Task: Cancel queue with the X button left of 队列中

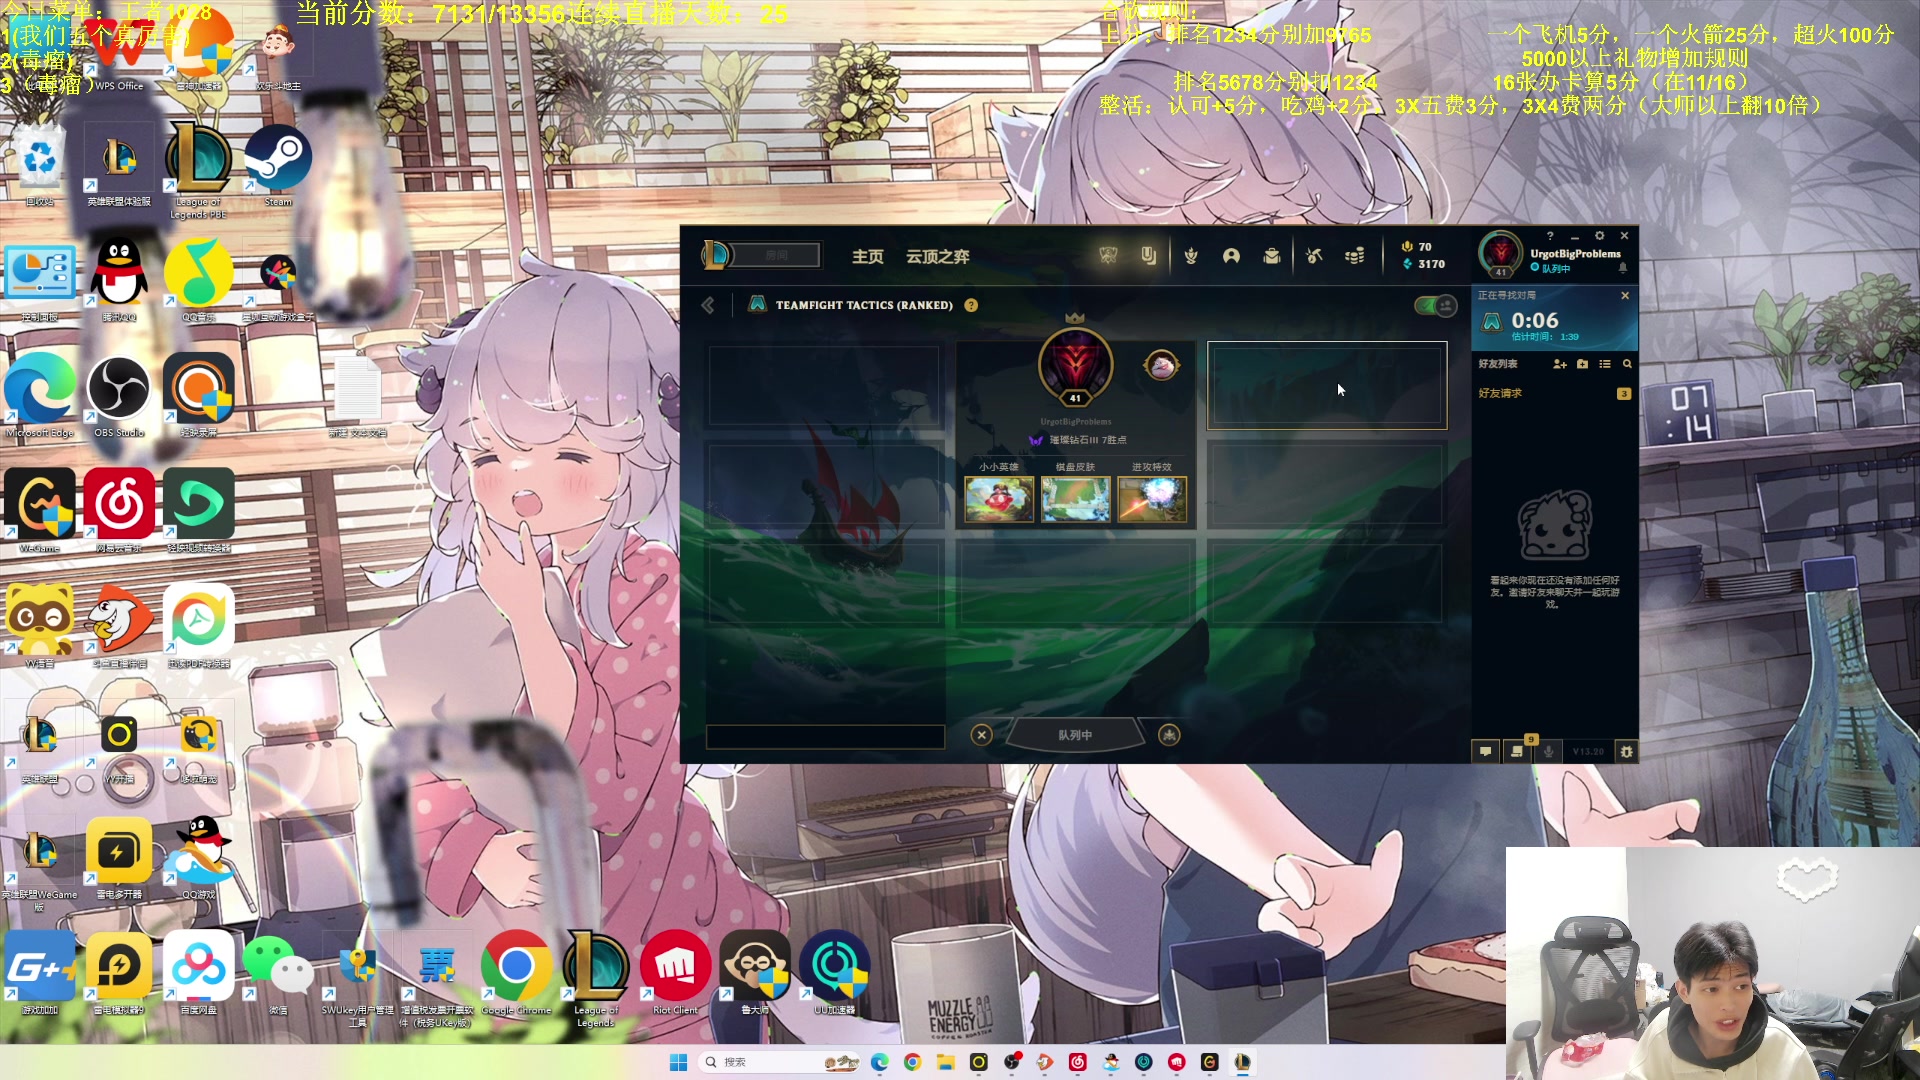Action: [982, 735]
